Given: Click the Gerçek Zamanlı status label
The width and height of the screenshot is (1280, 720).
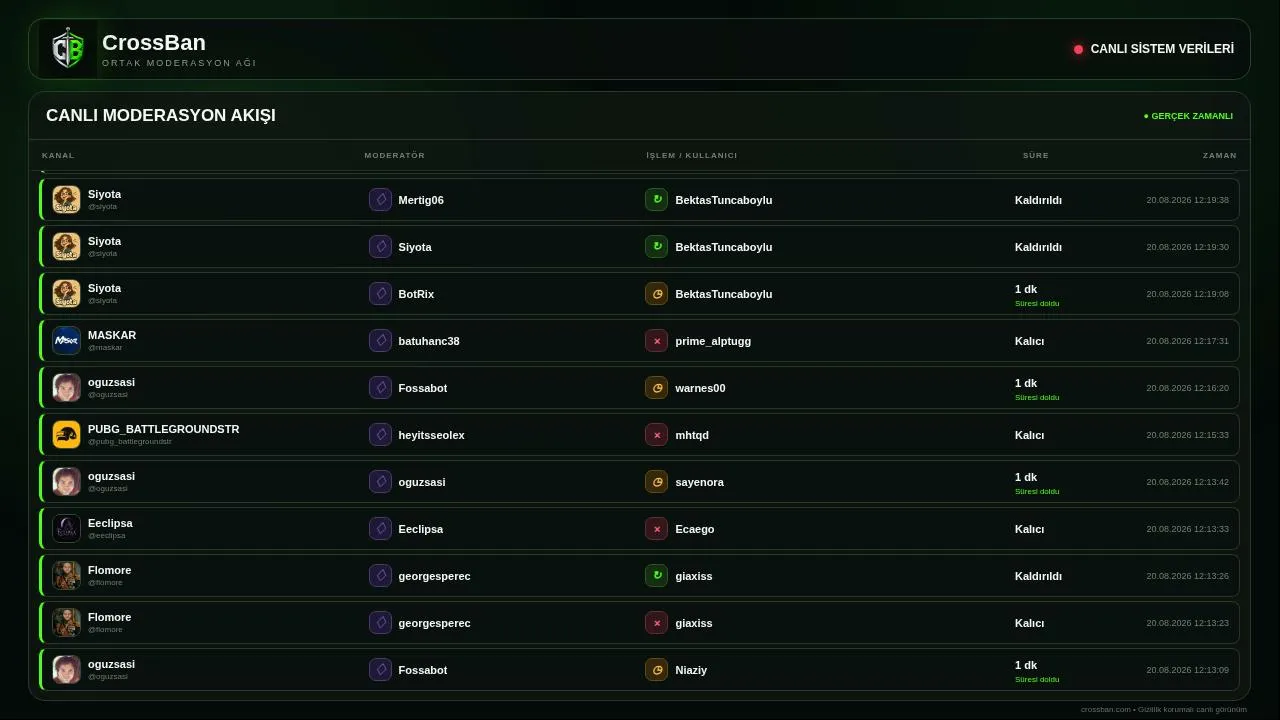Looking at the screenshot, I should [x=1188, y=116].
